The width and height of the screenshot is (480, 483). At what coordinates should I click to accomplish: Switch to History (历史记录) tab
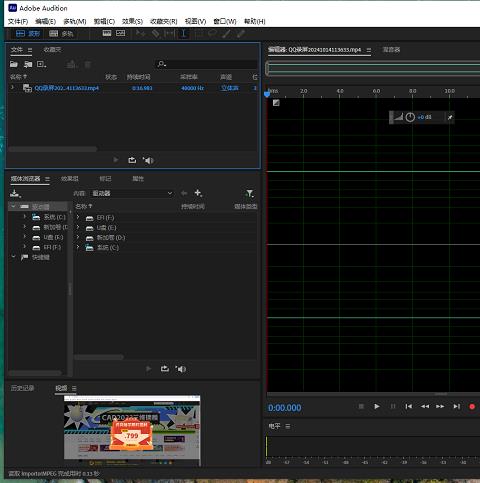22,388
